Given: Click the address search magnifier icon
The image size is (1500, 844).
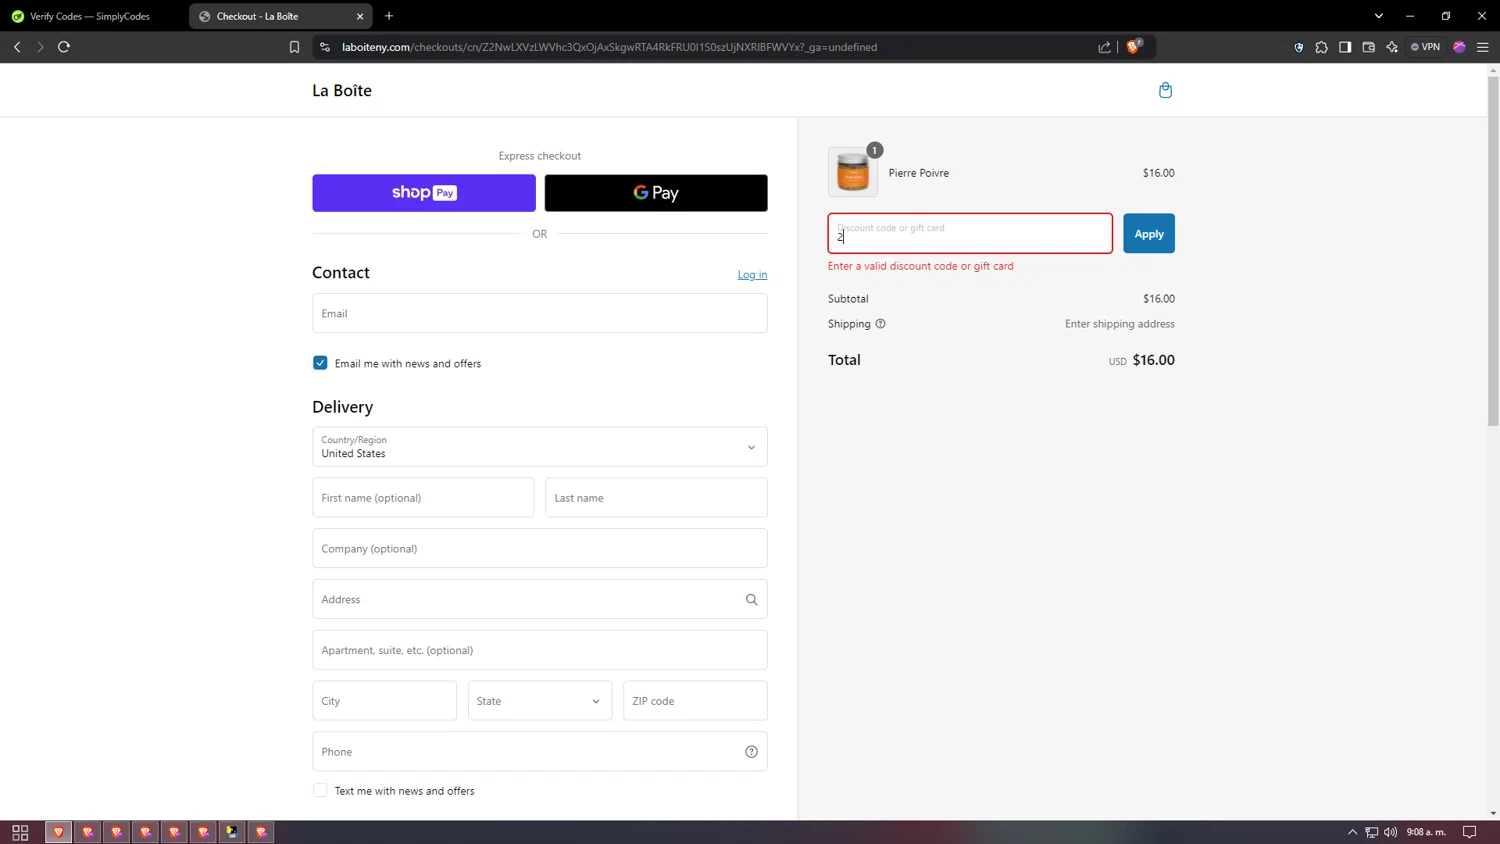Looking at the screenshot, I should (x=751, y=600).
